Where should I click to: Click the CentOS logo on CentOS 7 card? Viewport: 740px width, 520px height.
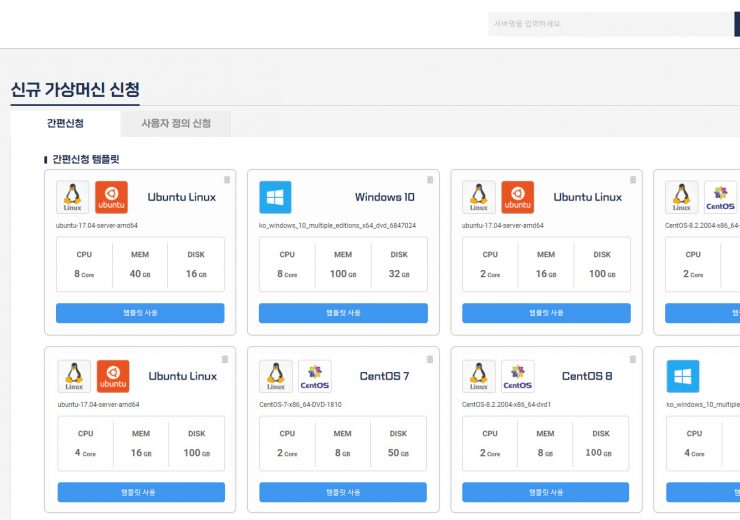315,376
